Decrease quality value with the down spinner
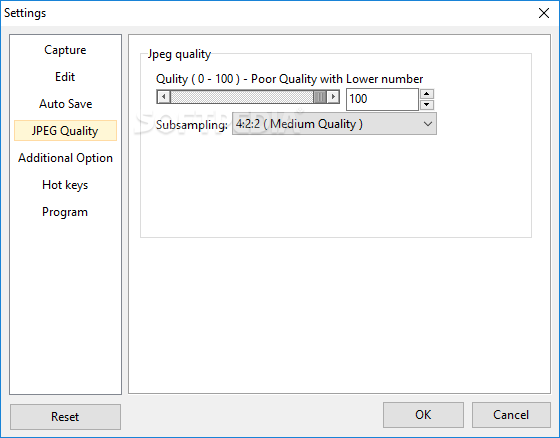The image size is (560, 438). (427, 105)
